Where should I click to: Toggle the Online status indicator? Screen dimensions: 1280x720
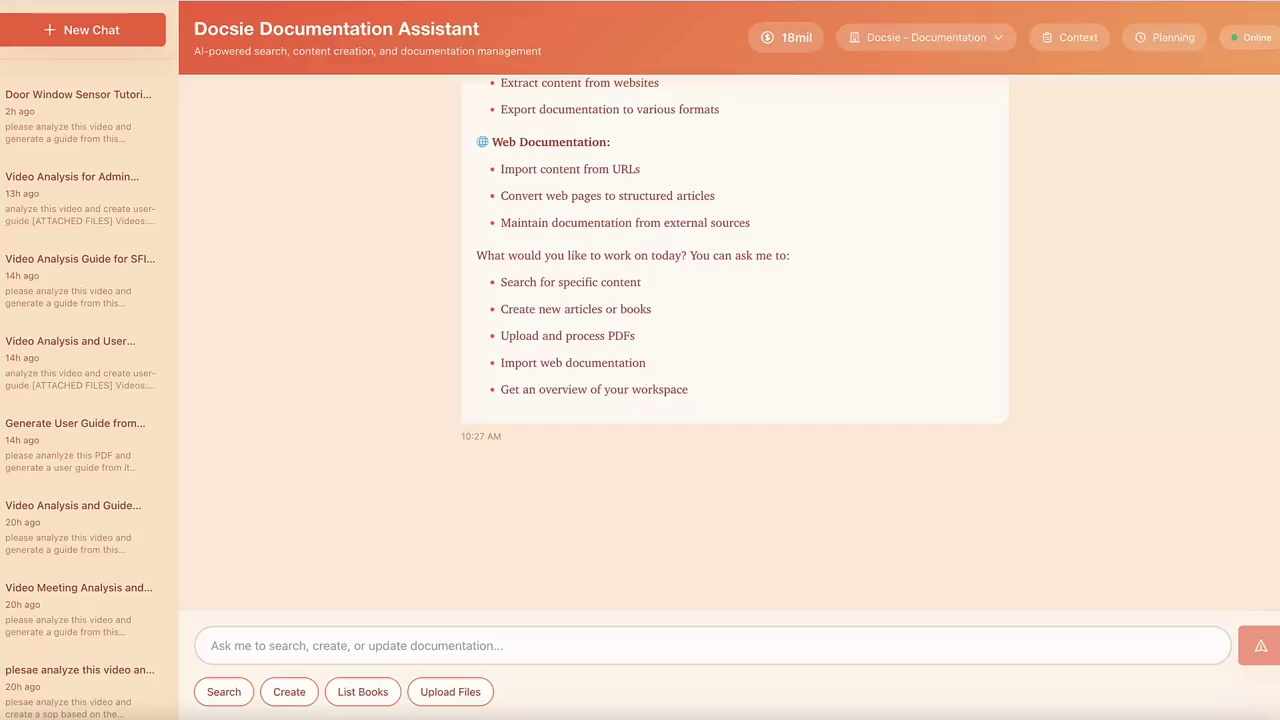tap(1251, 37)
